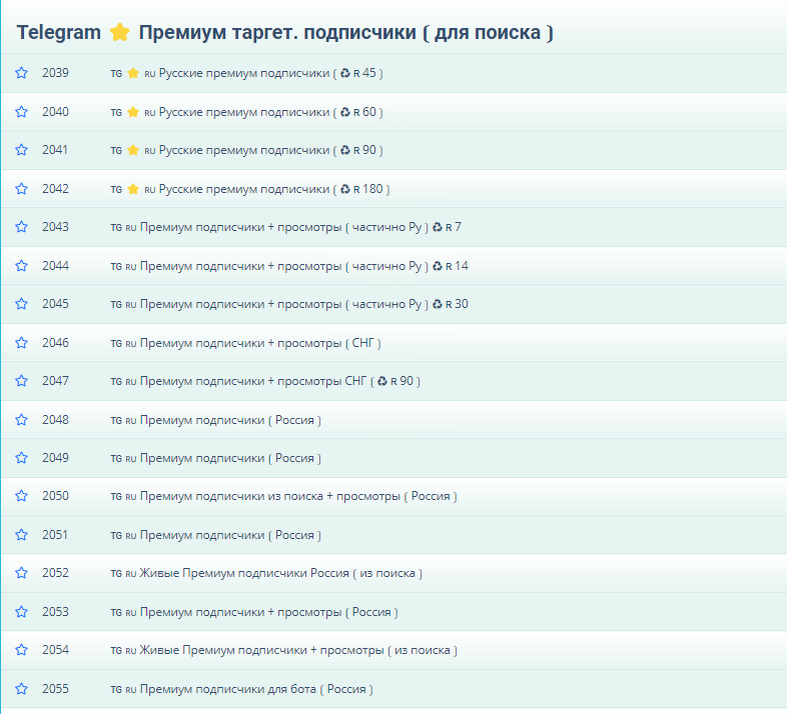The width and height of the screenshot is (787, 714).
Task: Favorite service 2039 with its star icon
Action: [22, 73]
